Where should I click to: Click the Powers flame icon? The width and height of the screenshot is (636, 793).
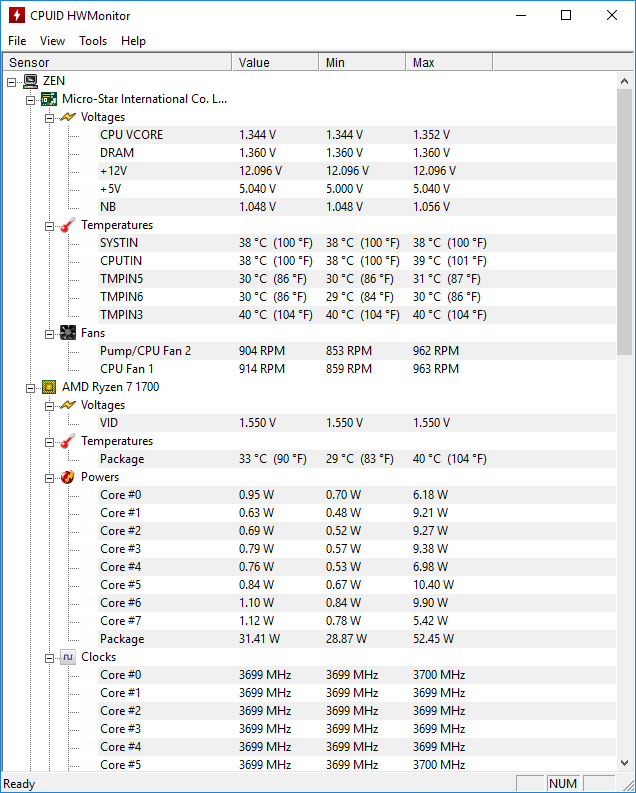point(68,477)
